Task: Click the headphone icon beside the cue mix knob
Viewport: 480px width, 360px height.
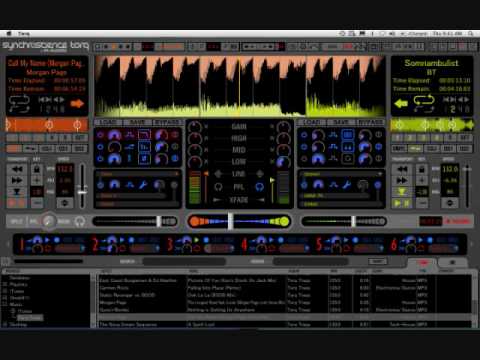Action: [x=79, y=221]
